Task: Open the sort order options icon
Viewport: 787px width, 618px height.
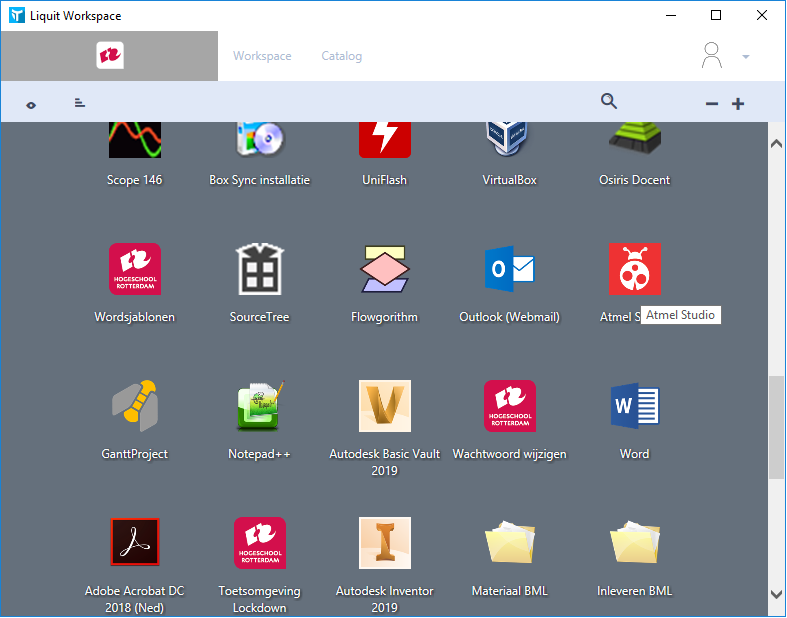Action: [80, 103]
